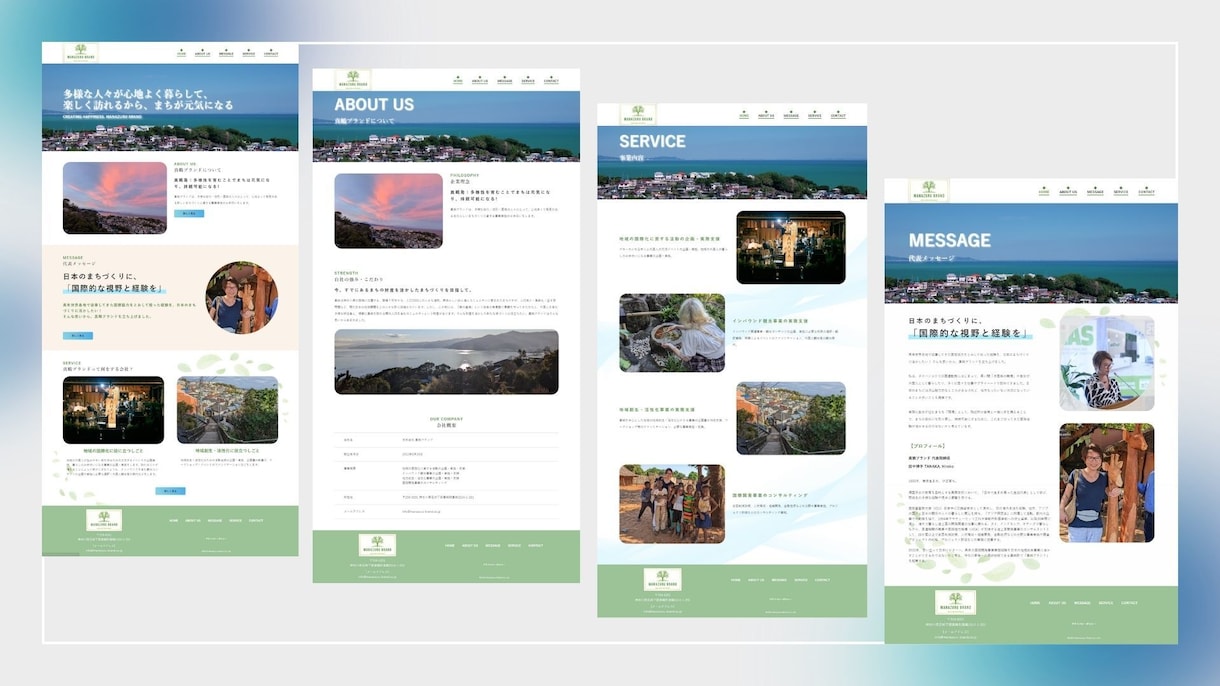The width and height of the screenshot is (1220, 686).
Task: Click the blue button in the home page Message section
Action: click(77, 335)
